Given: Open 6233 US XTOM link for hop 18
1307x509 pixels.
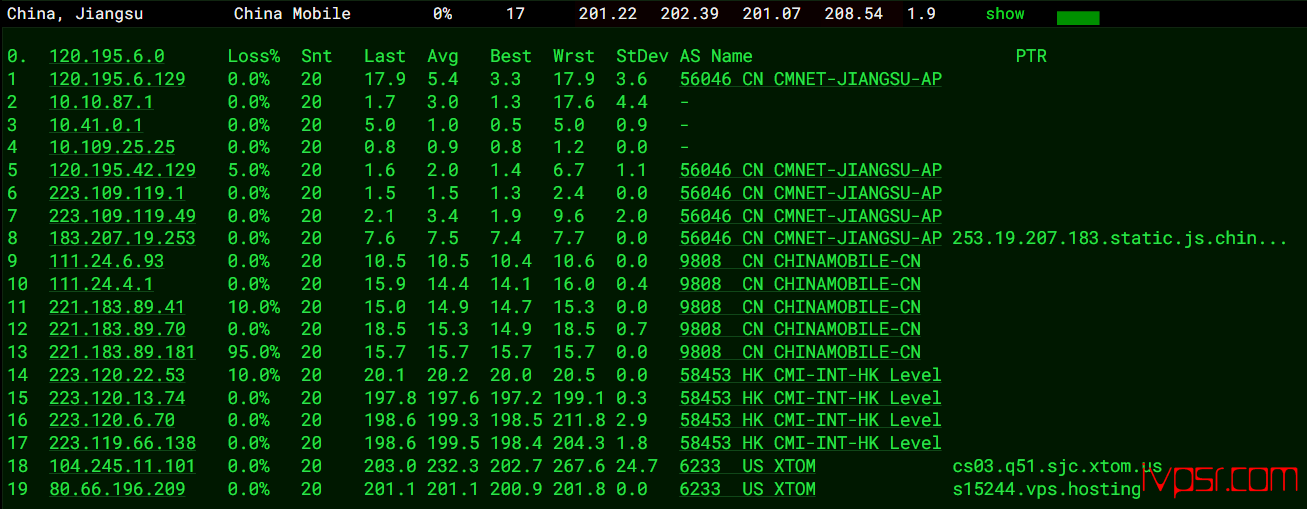Looking at the screenshot, I should coord(747,466).
